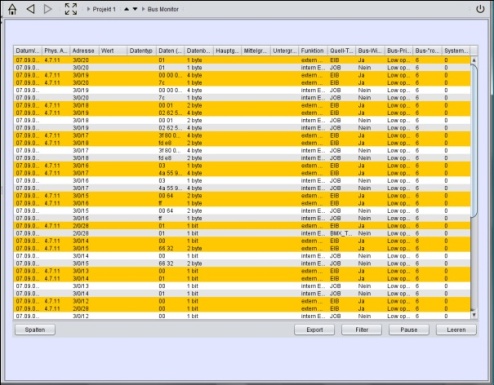Click the Mittelgr... column header
This screenshot has width=494, height=385.
click(x=256, y=51)
